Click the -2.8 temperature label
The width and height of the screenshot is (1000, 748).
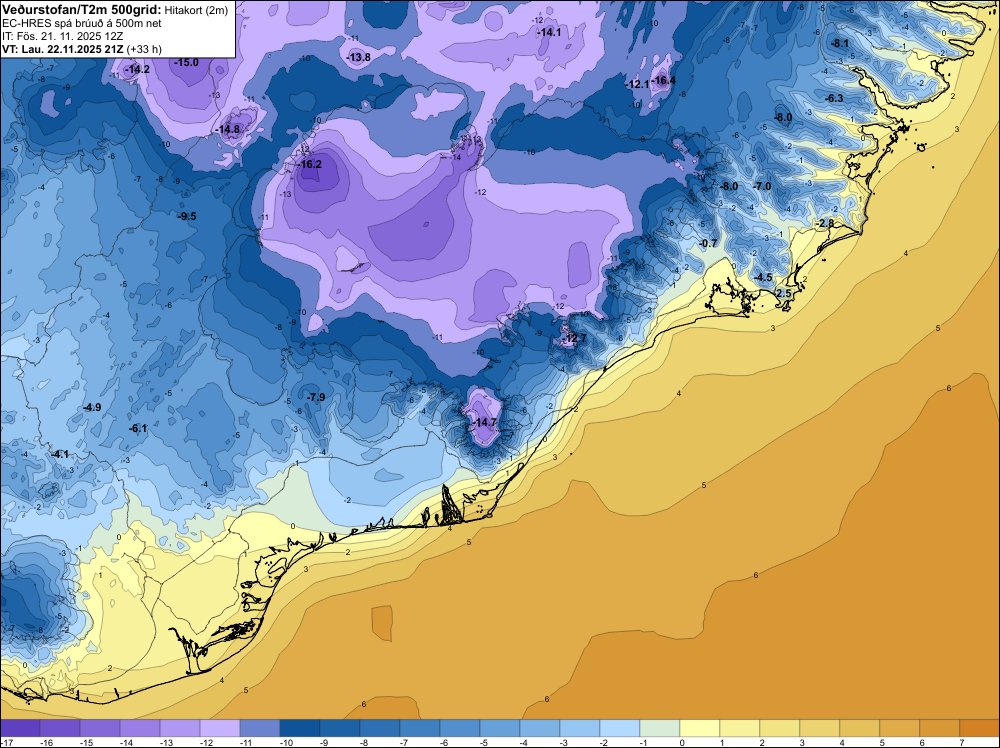[x=825, y=223]
